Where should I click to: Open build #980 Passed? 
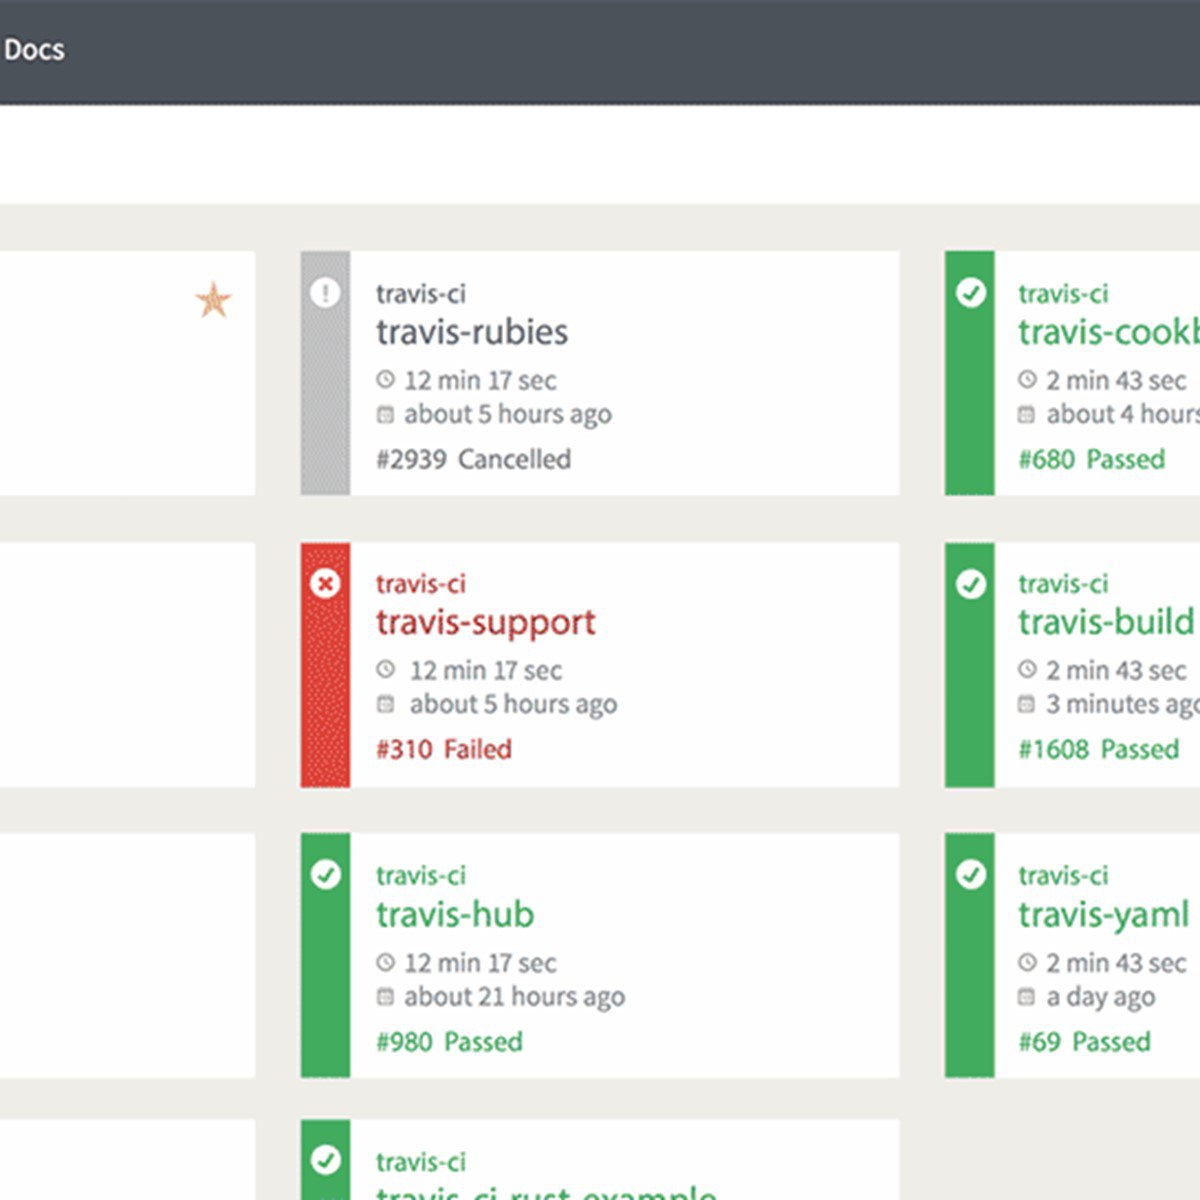click(x=449, y=1041)
